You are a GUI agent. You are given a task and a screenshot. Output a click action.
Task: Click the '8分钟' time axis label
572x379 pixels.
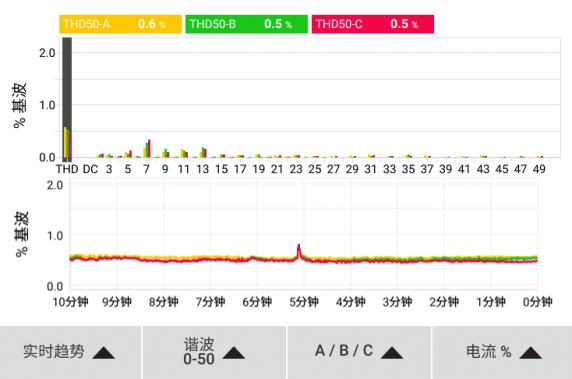click(x=163, y=302)
